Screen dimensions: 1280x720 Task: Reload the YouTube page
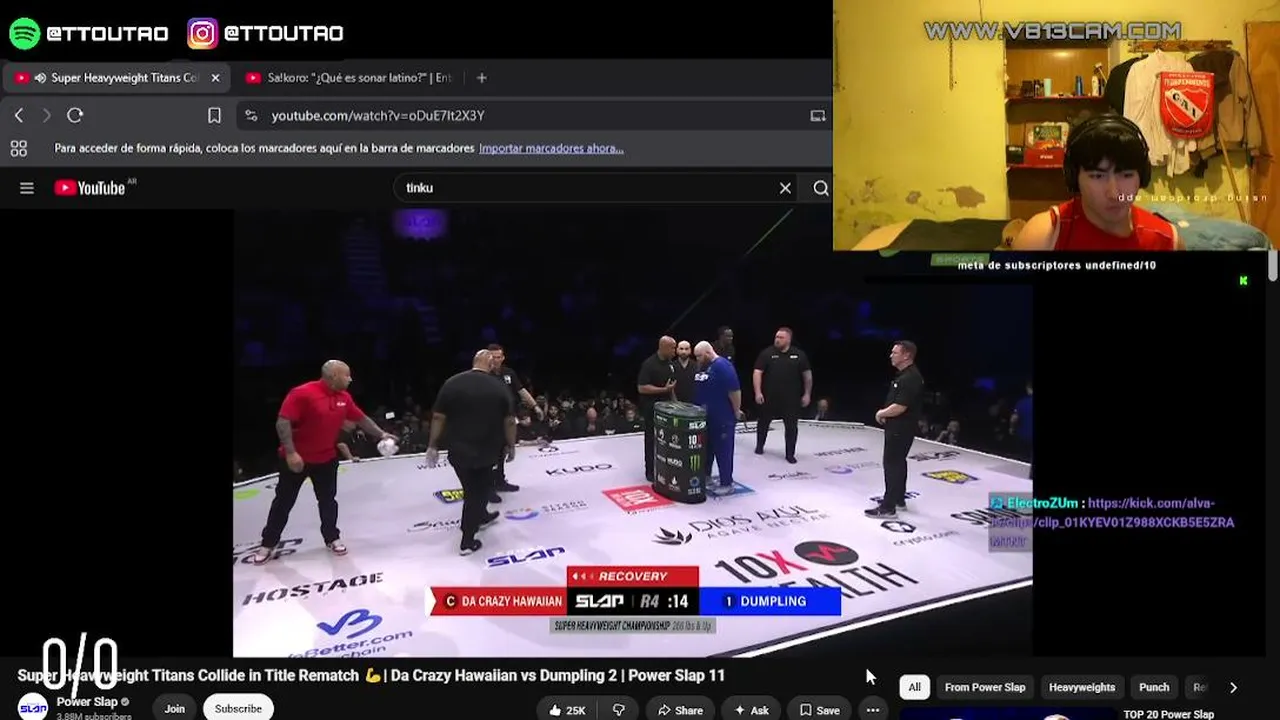75,116
